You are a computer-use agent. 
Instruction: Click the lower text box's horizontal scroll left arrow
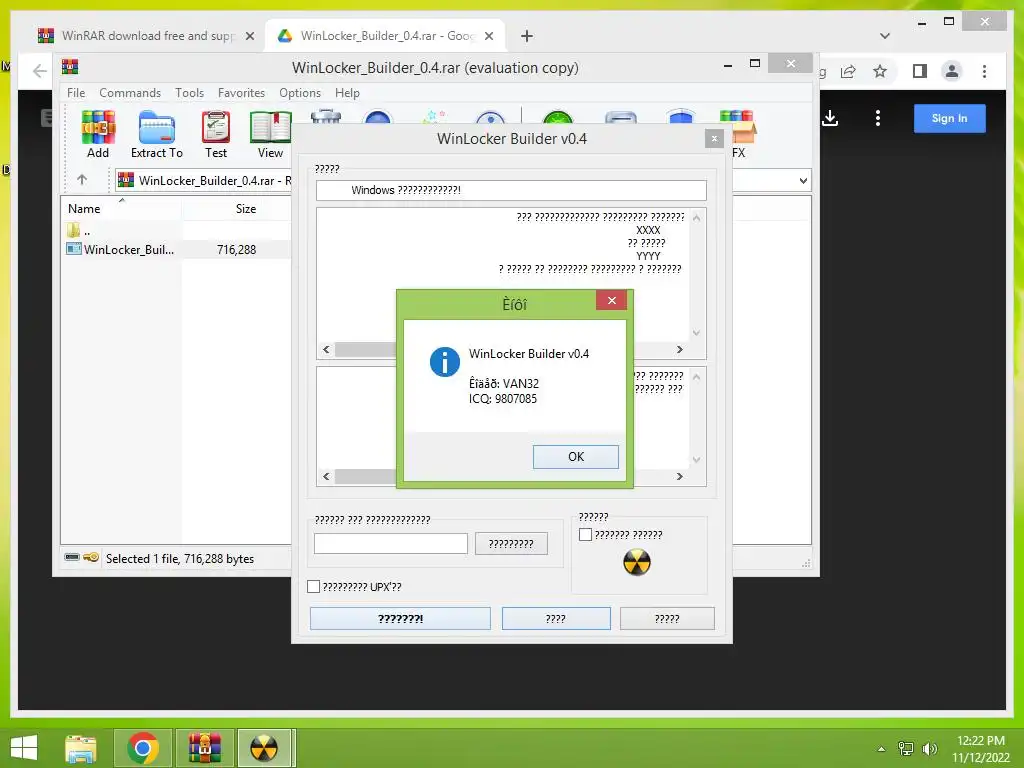coord(326,476)
